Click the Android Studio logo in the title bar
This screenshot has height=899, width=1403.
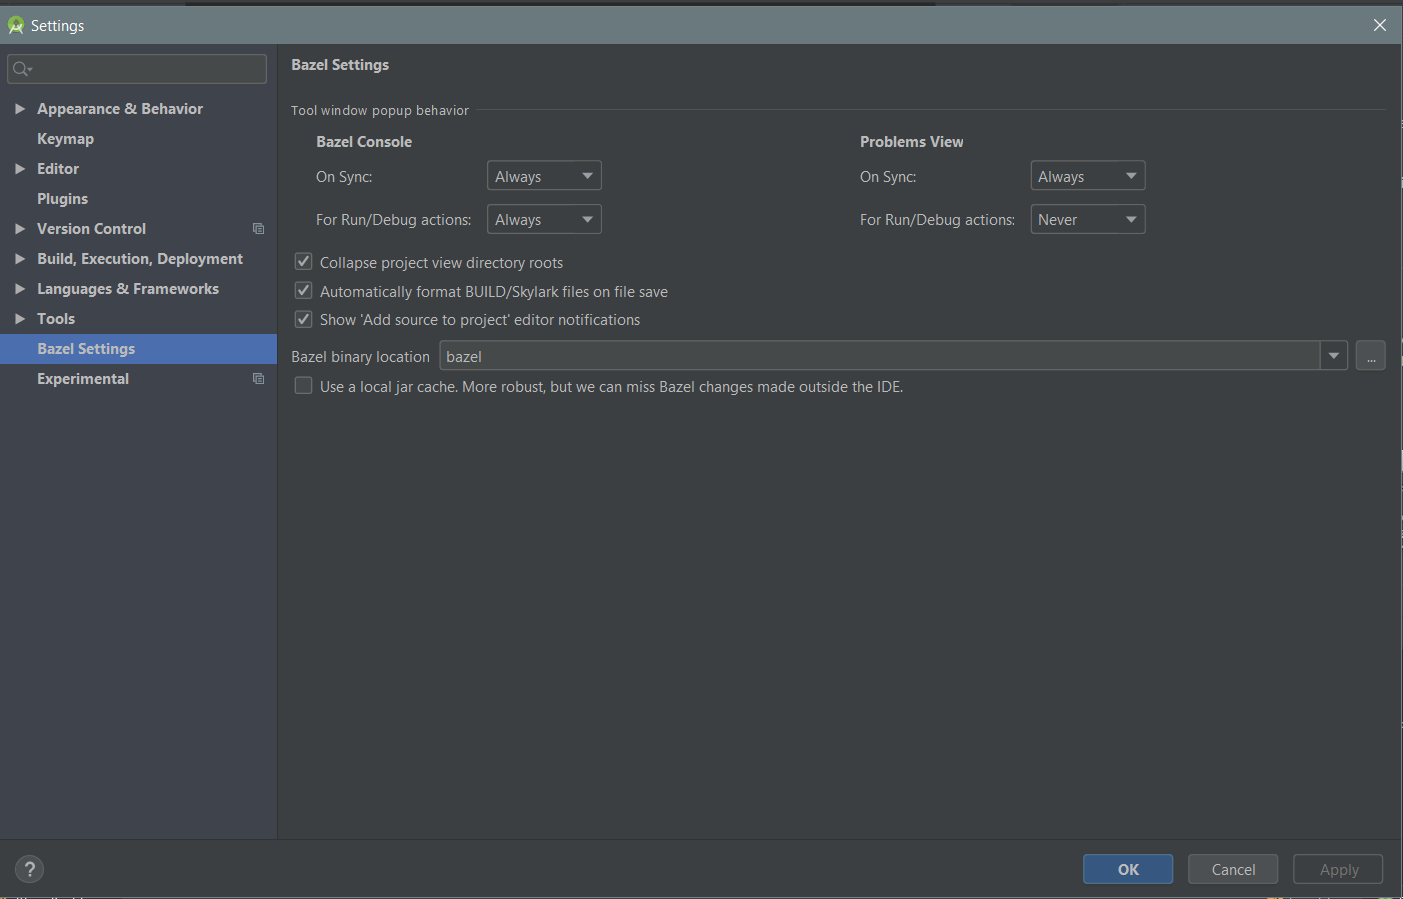[15, 24]
